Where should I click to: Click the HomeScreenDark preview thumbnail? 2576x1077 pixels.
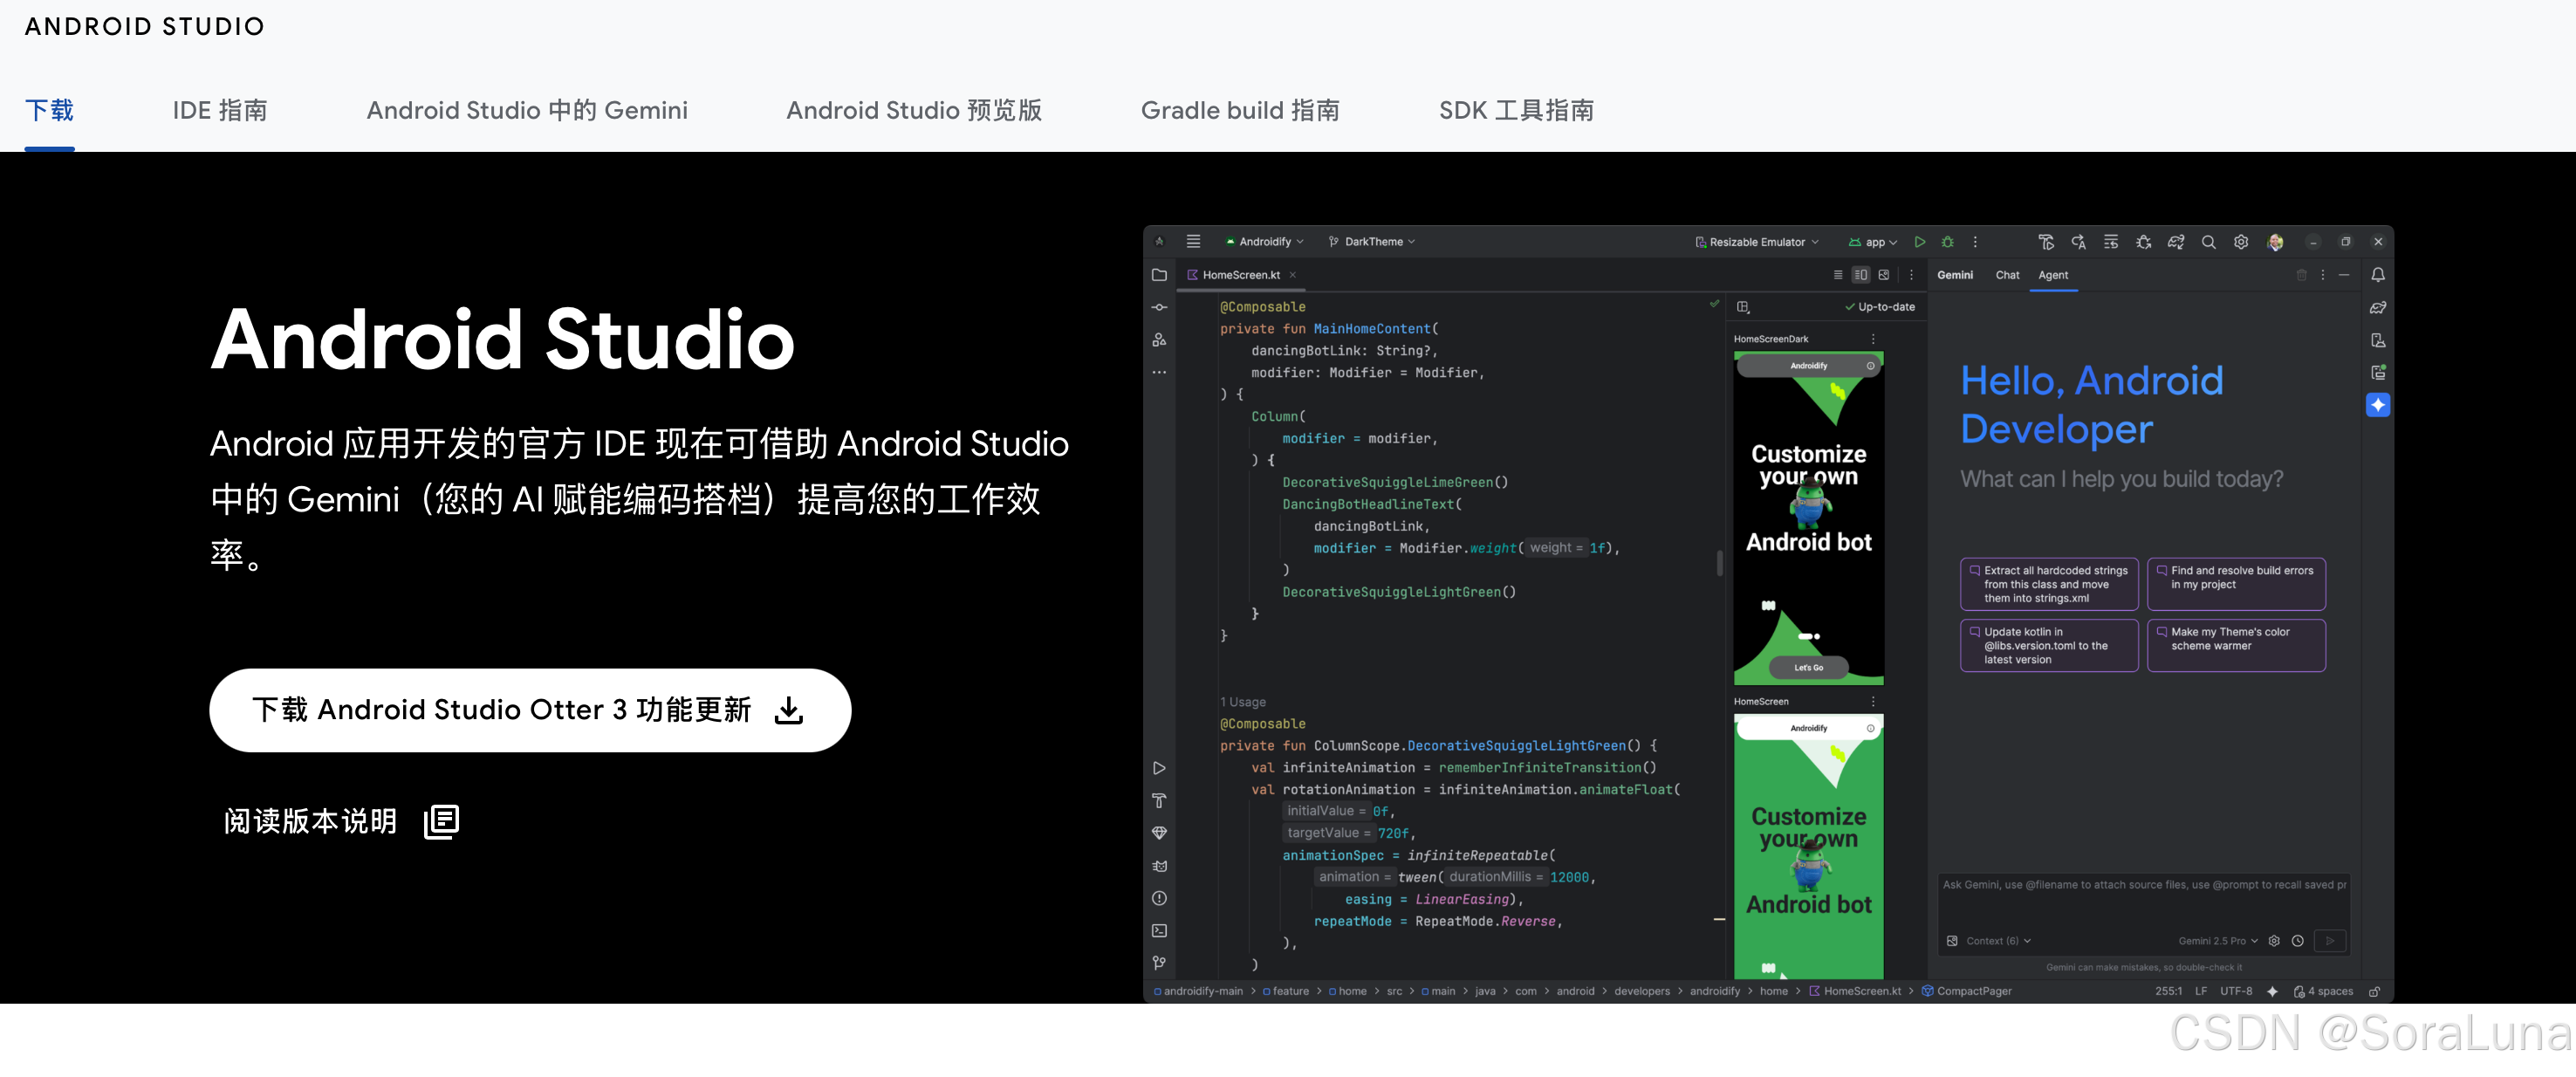coord(1808,517)
